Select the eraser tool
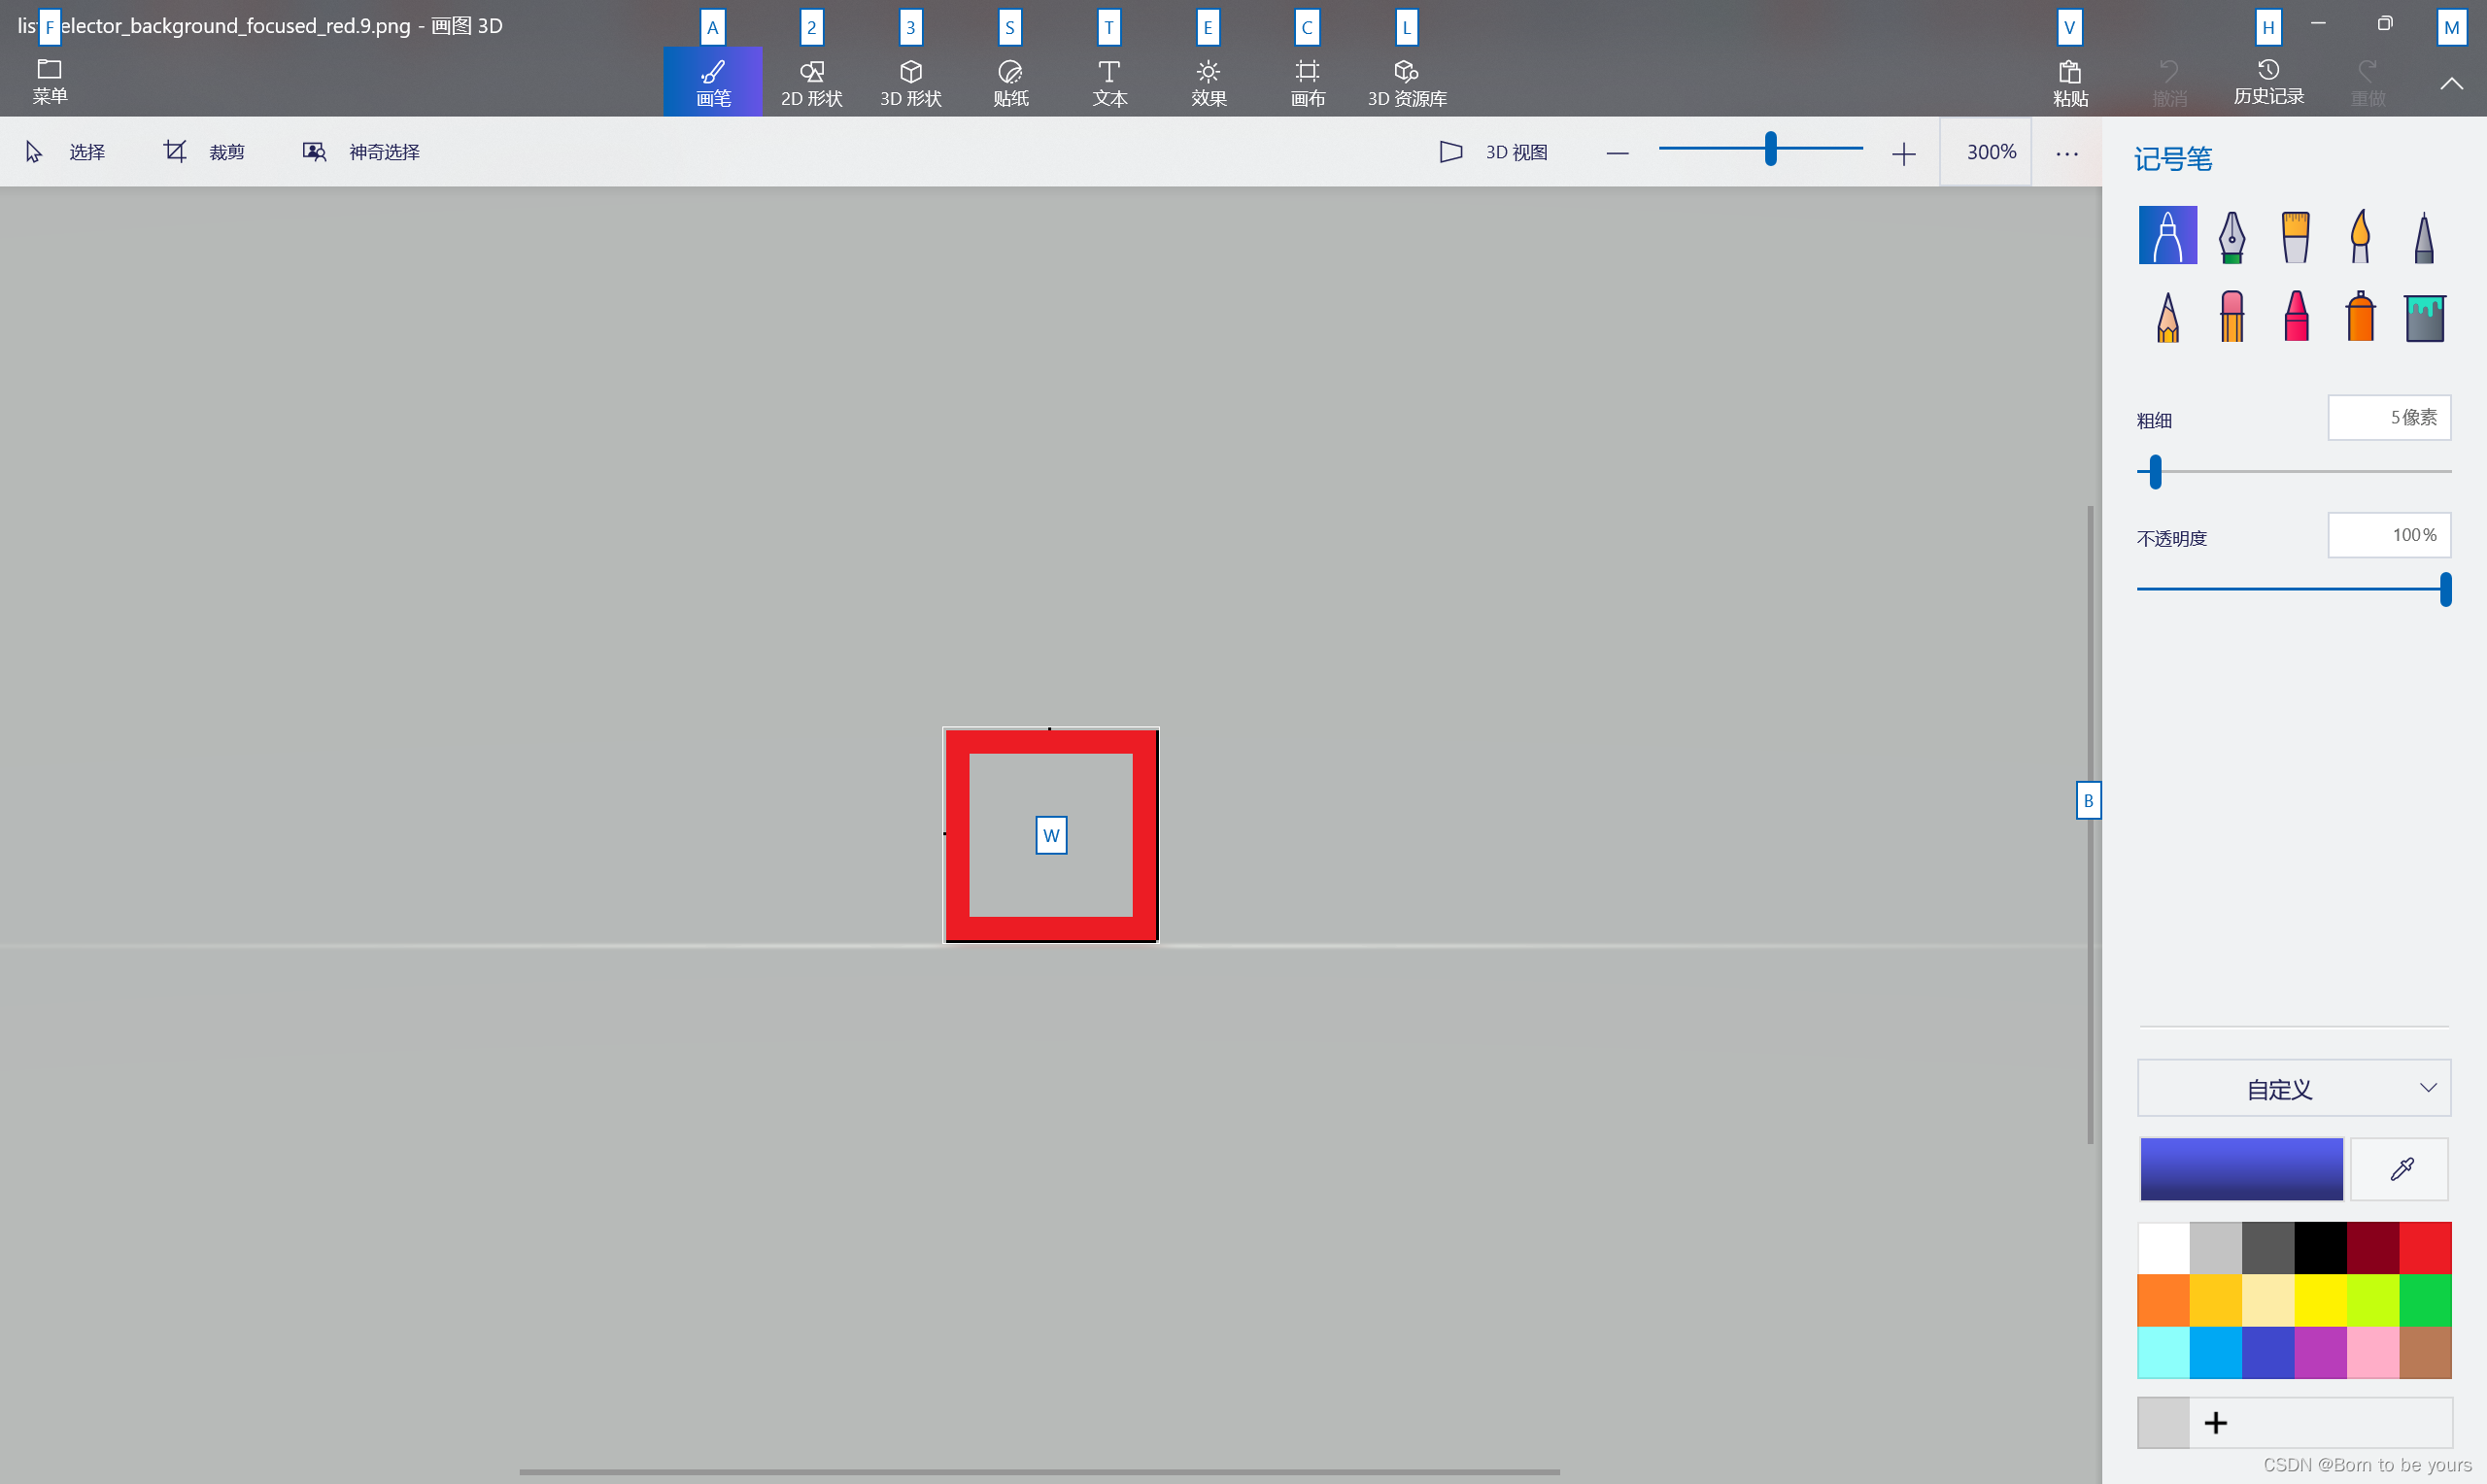This screenshot has height=1484, width=2487. (2231, 318)
